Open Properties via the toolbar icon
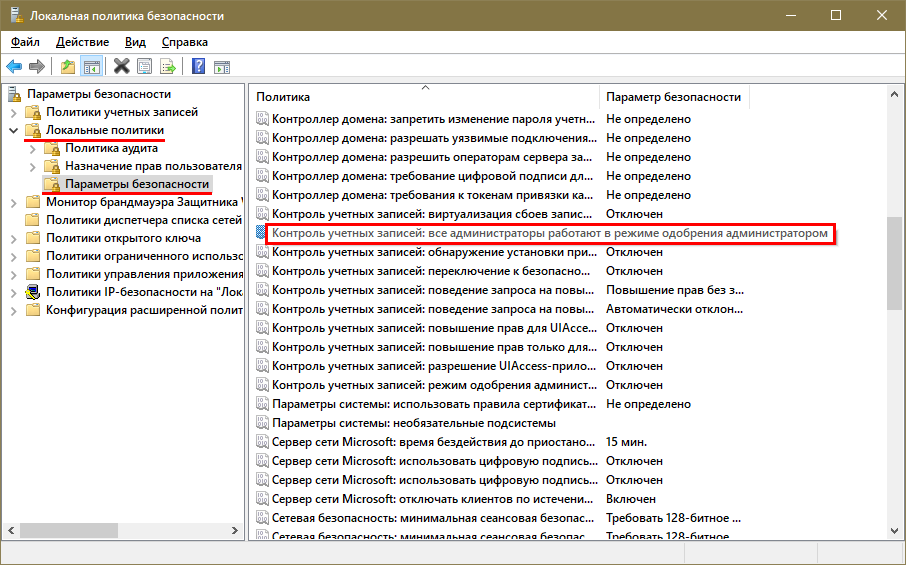Image resolution: width=906 pixels, height=565 pixels. point(145,67)
